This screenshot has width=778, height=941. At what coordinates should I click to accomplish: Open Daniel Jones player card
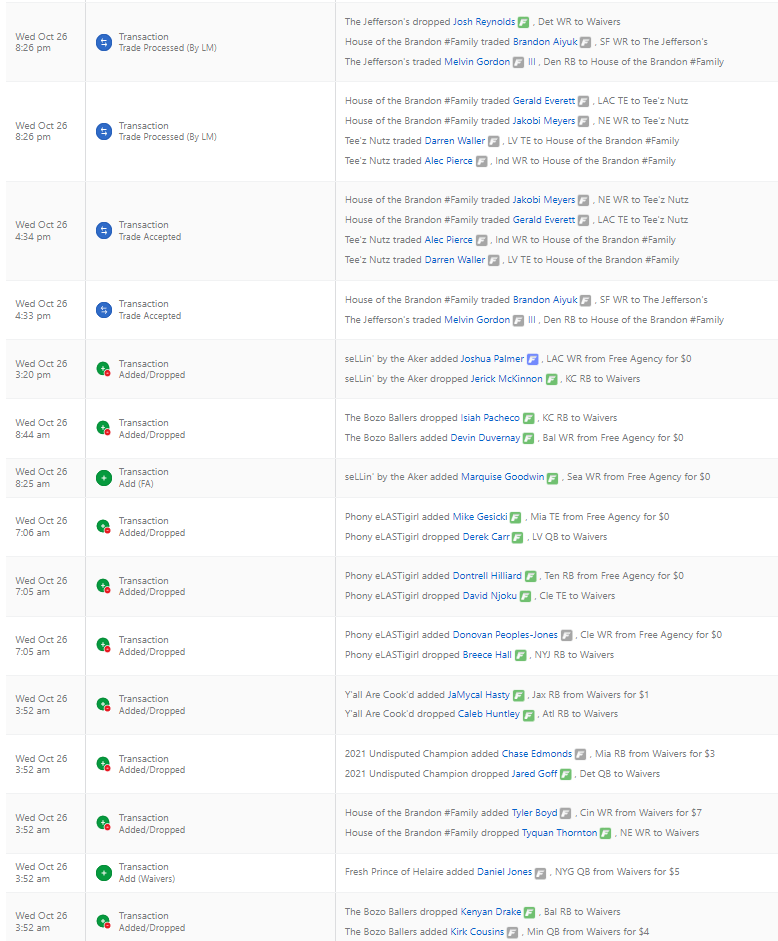(x=504, y=872)
